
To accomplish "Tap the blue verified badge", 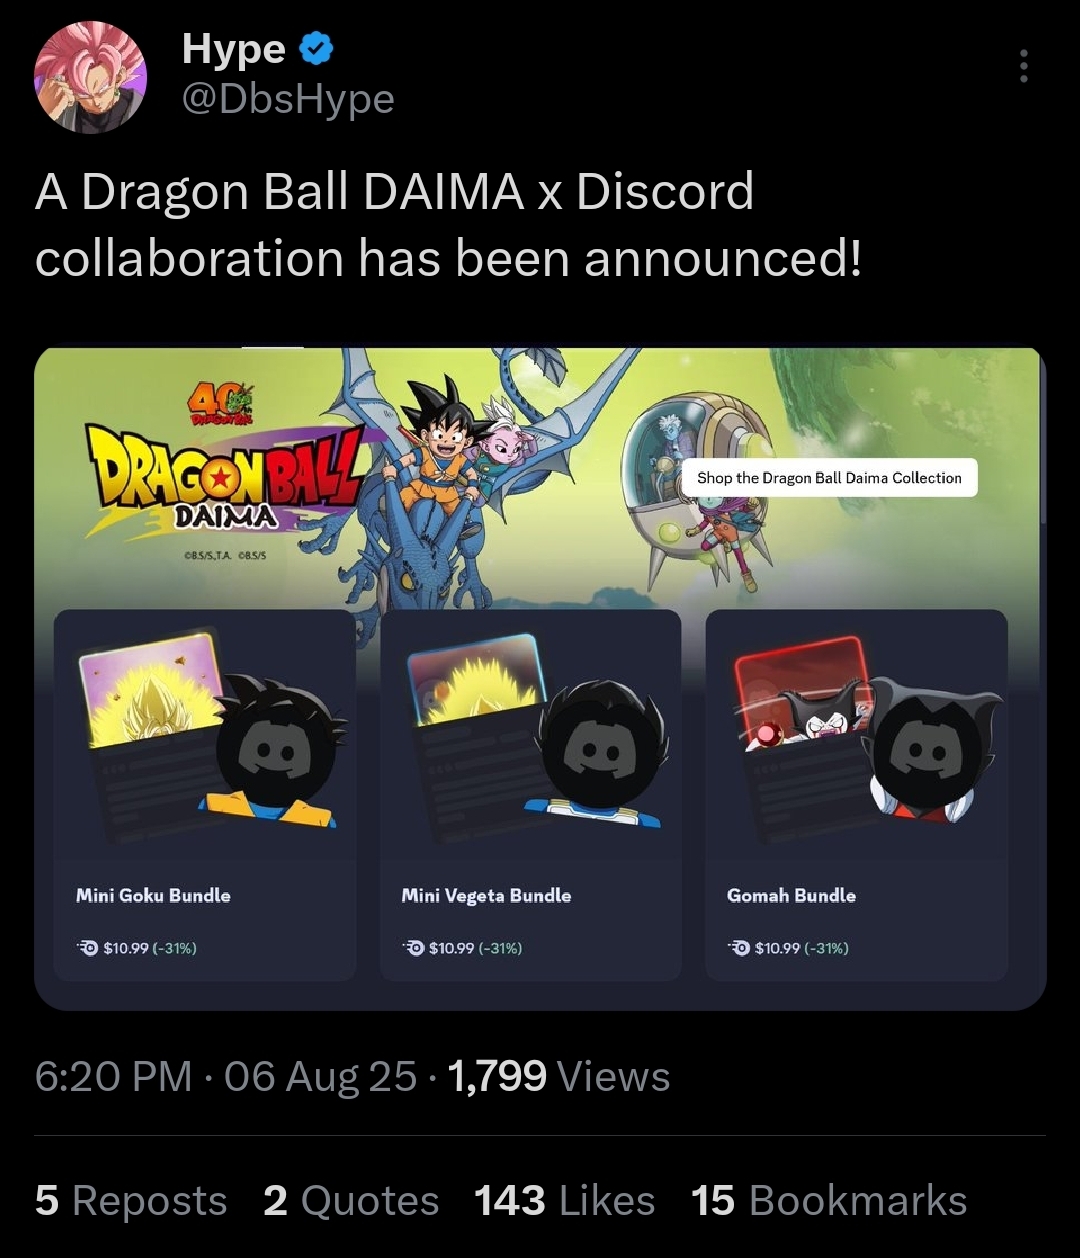I will tap(317, 47).
